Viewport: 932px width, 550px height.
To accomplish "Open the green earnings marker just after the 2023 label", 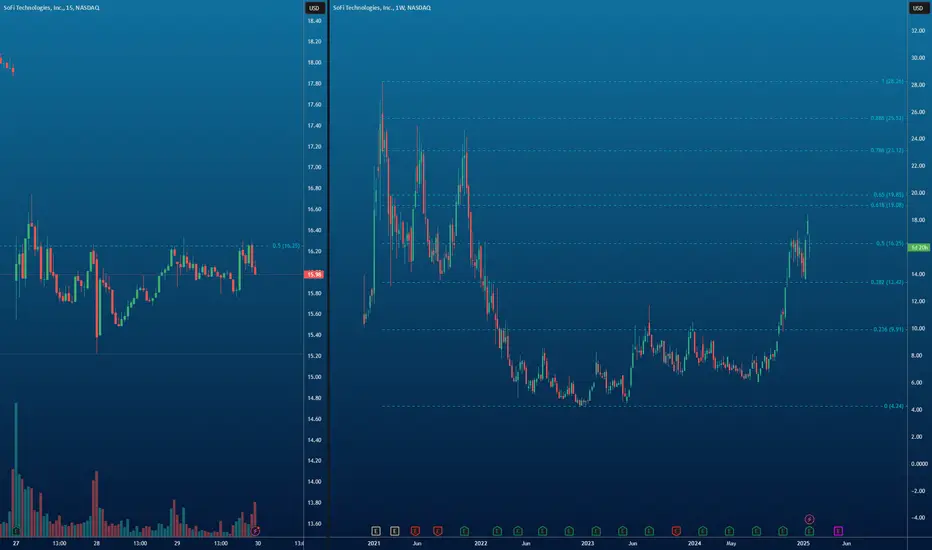I will [x=596, y=531].
